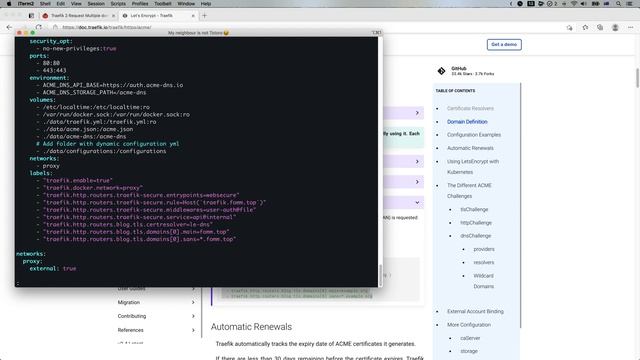Image resolution: width=640 pixels, height=360 pixels.
Task: Click the terminal window scrollbar thumb
Action: click(x=380, y=275)
